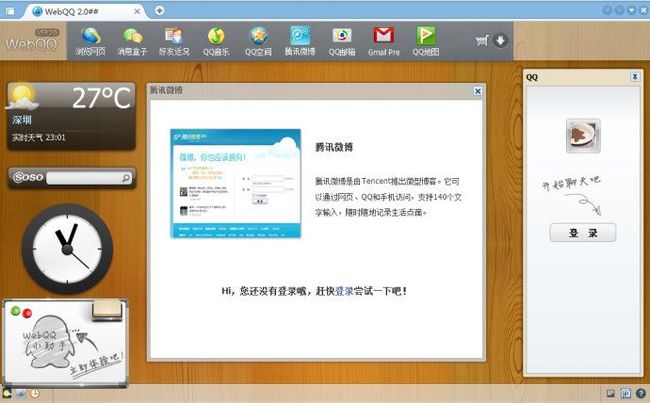Open the Gmail Pre app
Image resolution: width=650 pixels, height=403 pixels.
tap(384, 41)
